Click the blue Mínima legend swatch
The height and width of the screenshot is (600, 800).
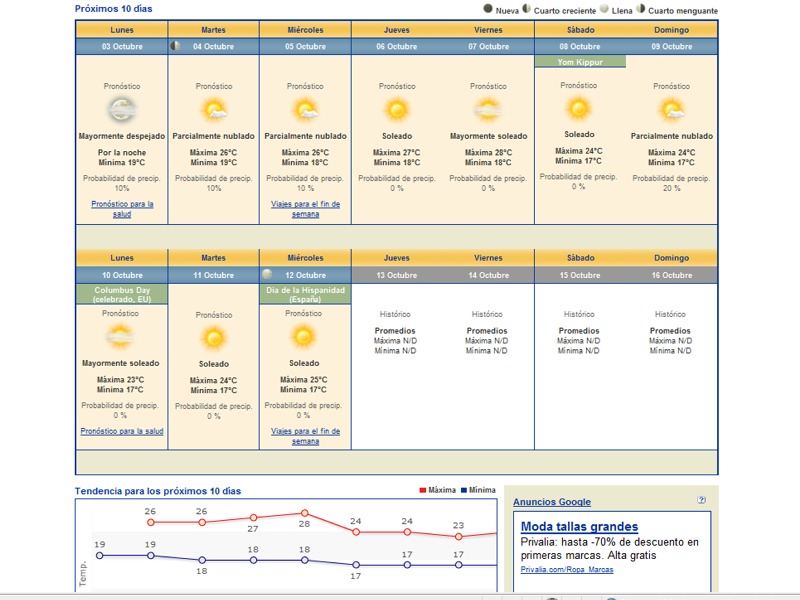pyautogui.click(x=463, y=491)
